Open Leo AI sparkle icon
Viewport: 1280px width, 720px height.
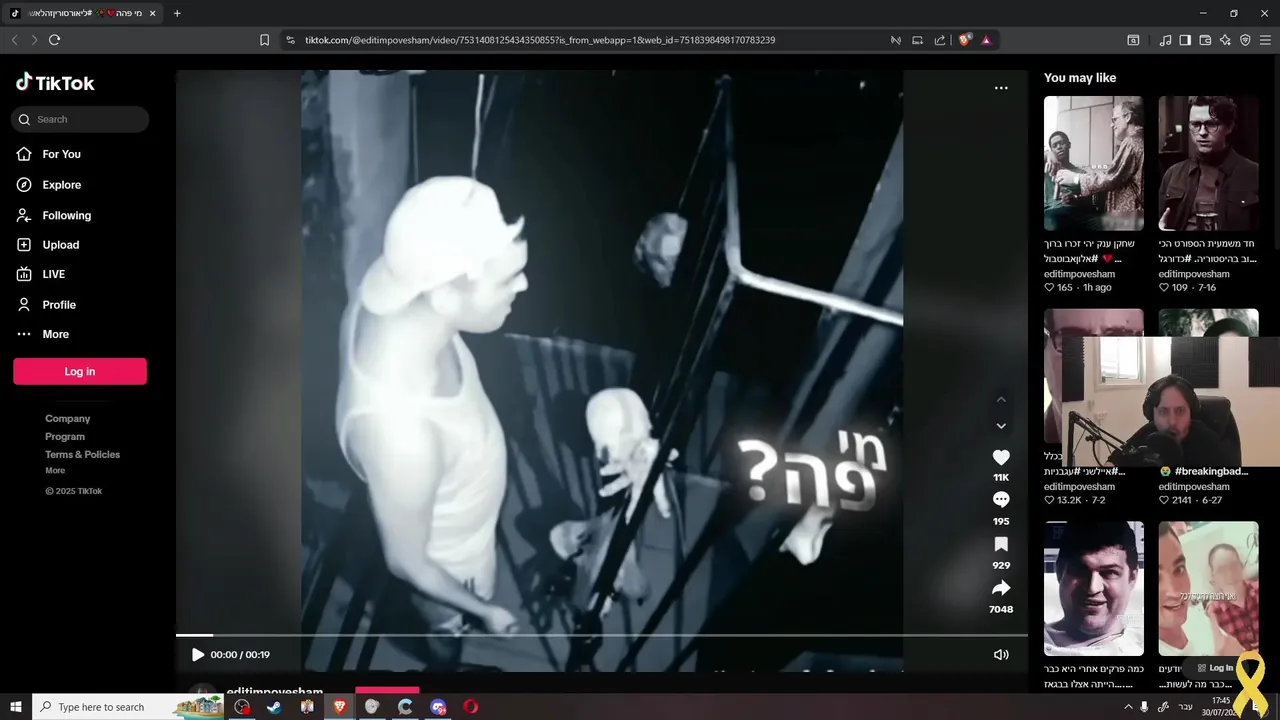point(1225,40)
